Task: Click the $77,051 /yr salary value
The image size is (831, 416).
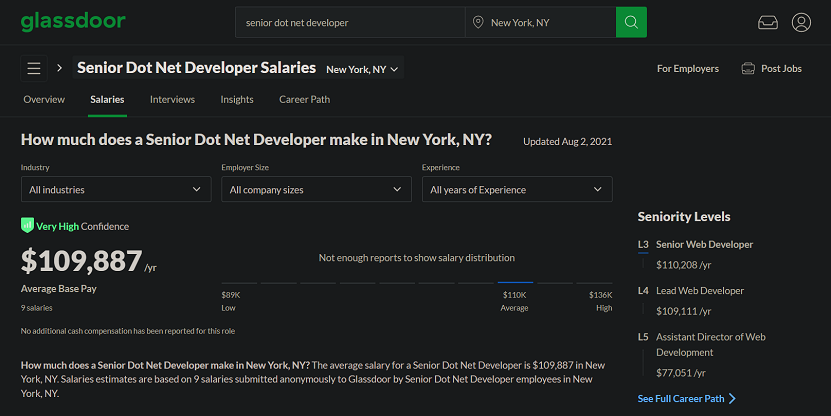Action: [681, 373]
